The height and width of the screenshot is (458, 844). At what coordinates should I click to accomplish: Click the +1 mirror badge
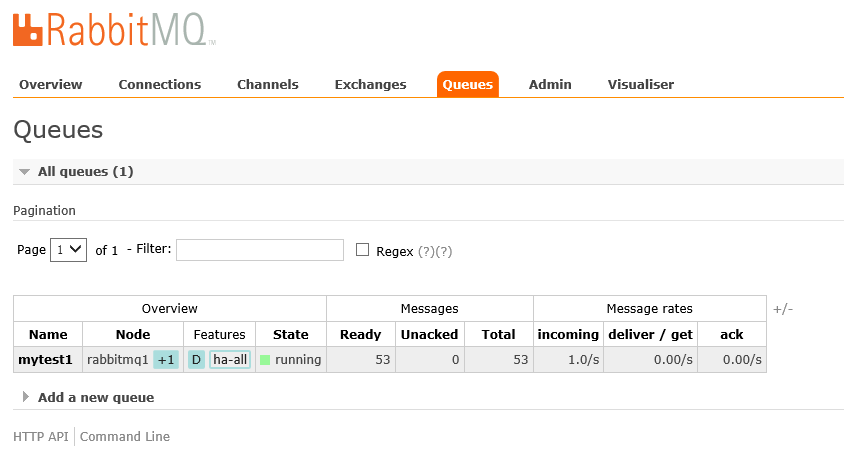coord(166,360)
